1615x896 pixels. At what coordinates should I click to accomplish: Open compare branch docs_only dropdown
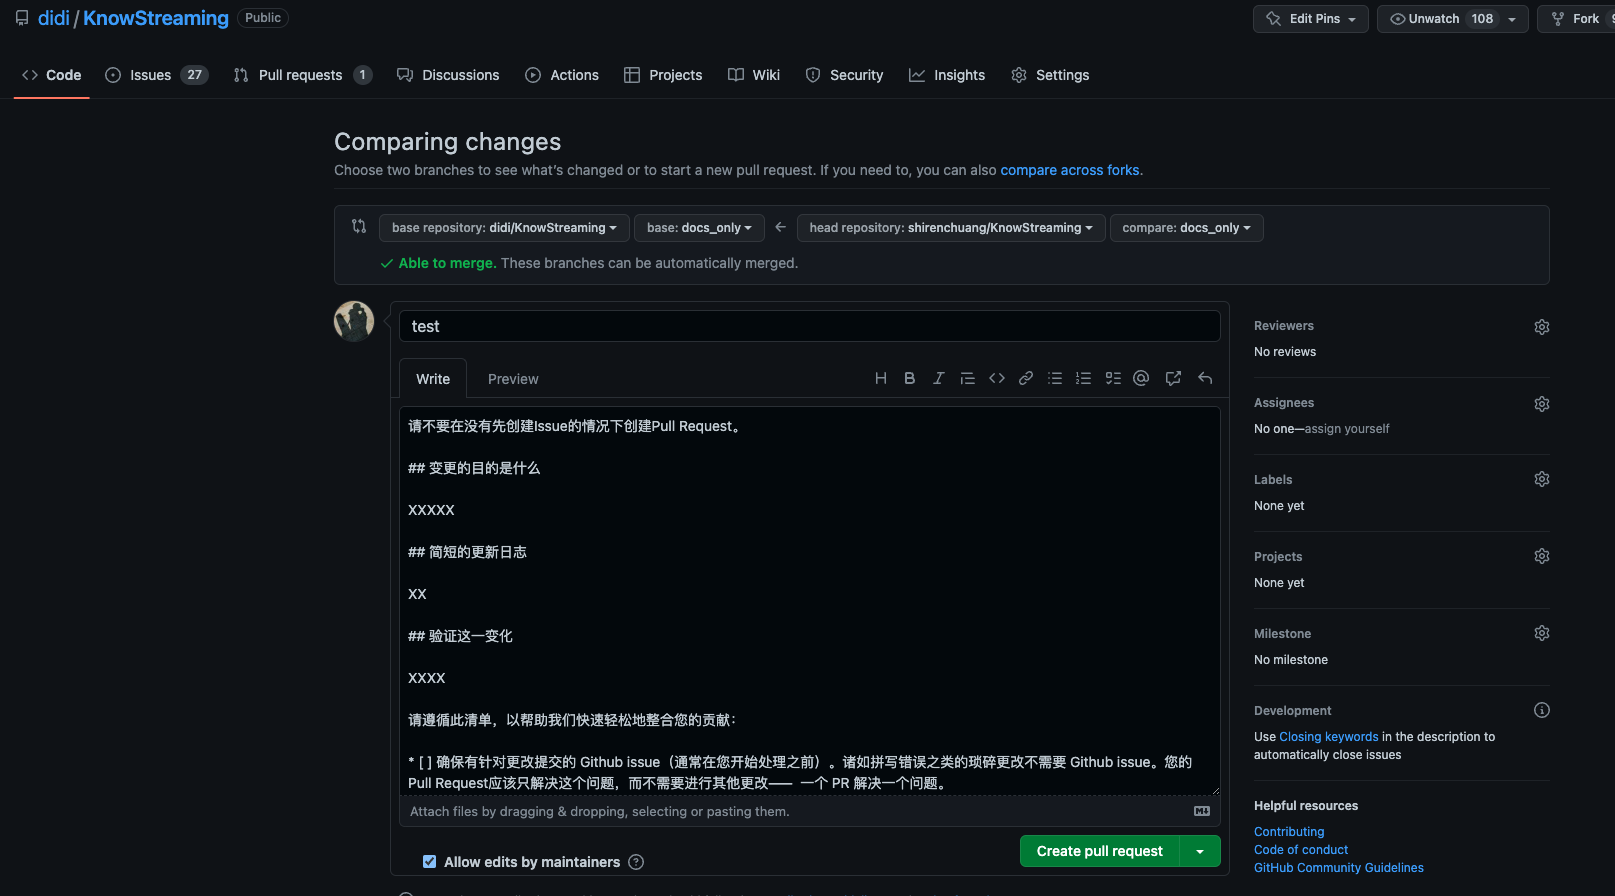(x=1186, y=228)
